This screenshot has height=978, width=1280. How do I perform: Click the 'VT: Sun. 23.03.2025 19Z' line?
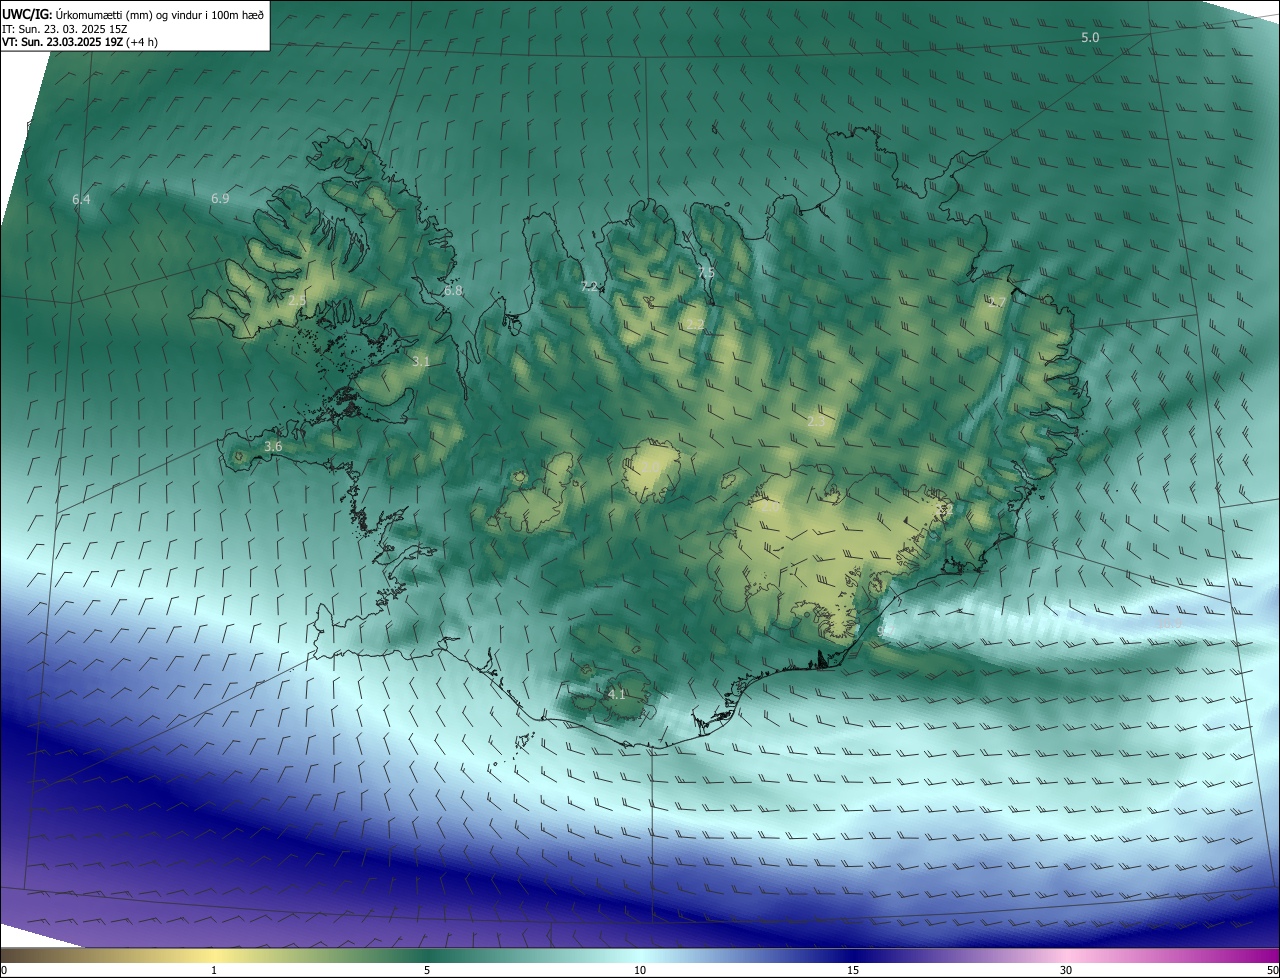click(x=80, y=42)
